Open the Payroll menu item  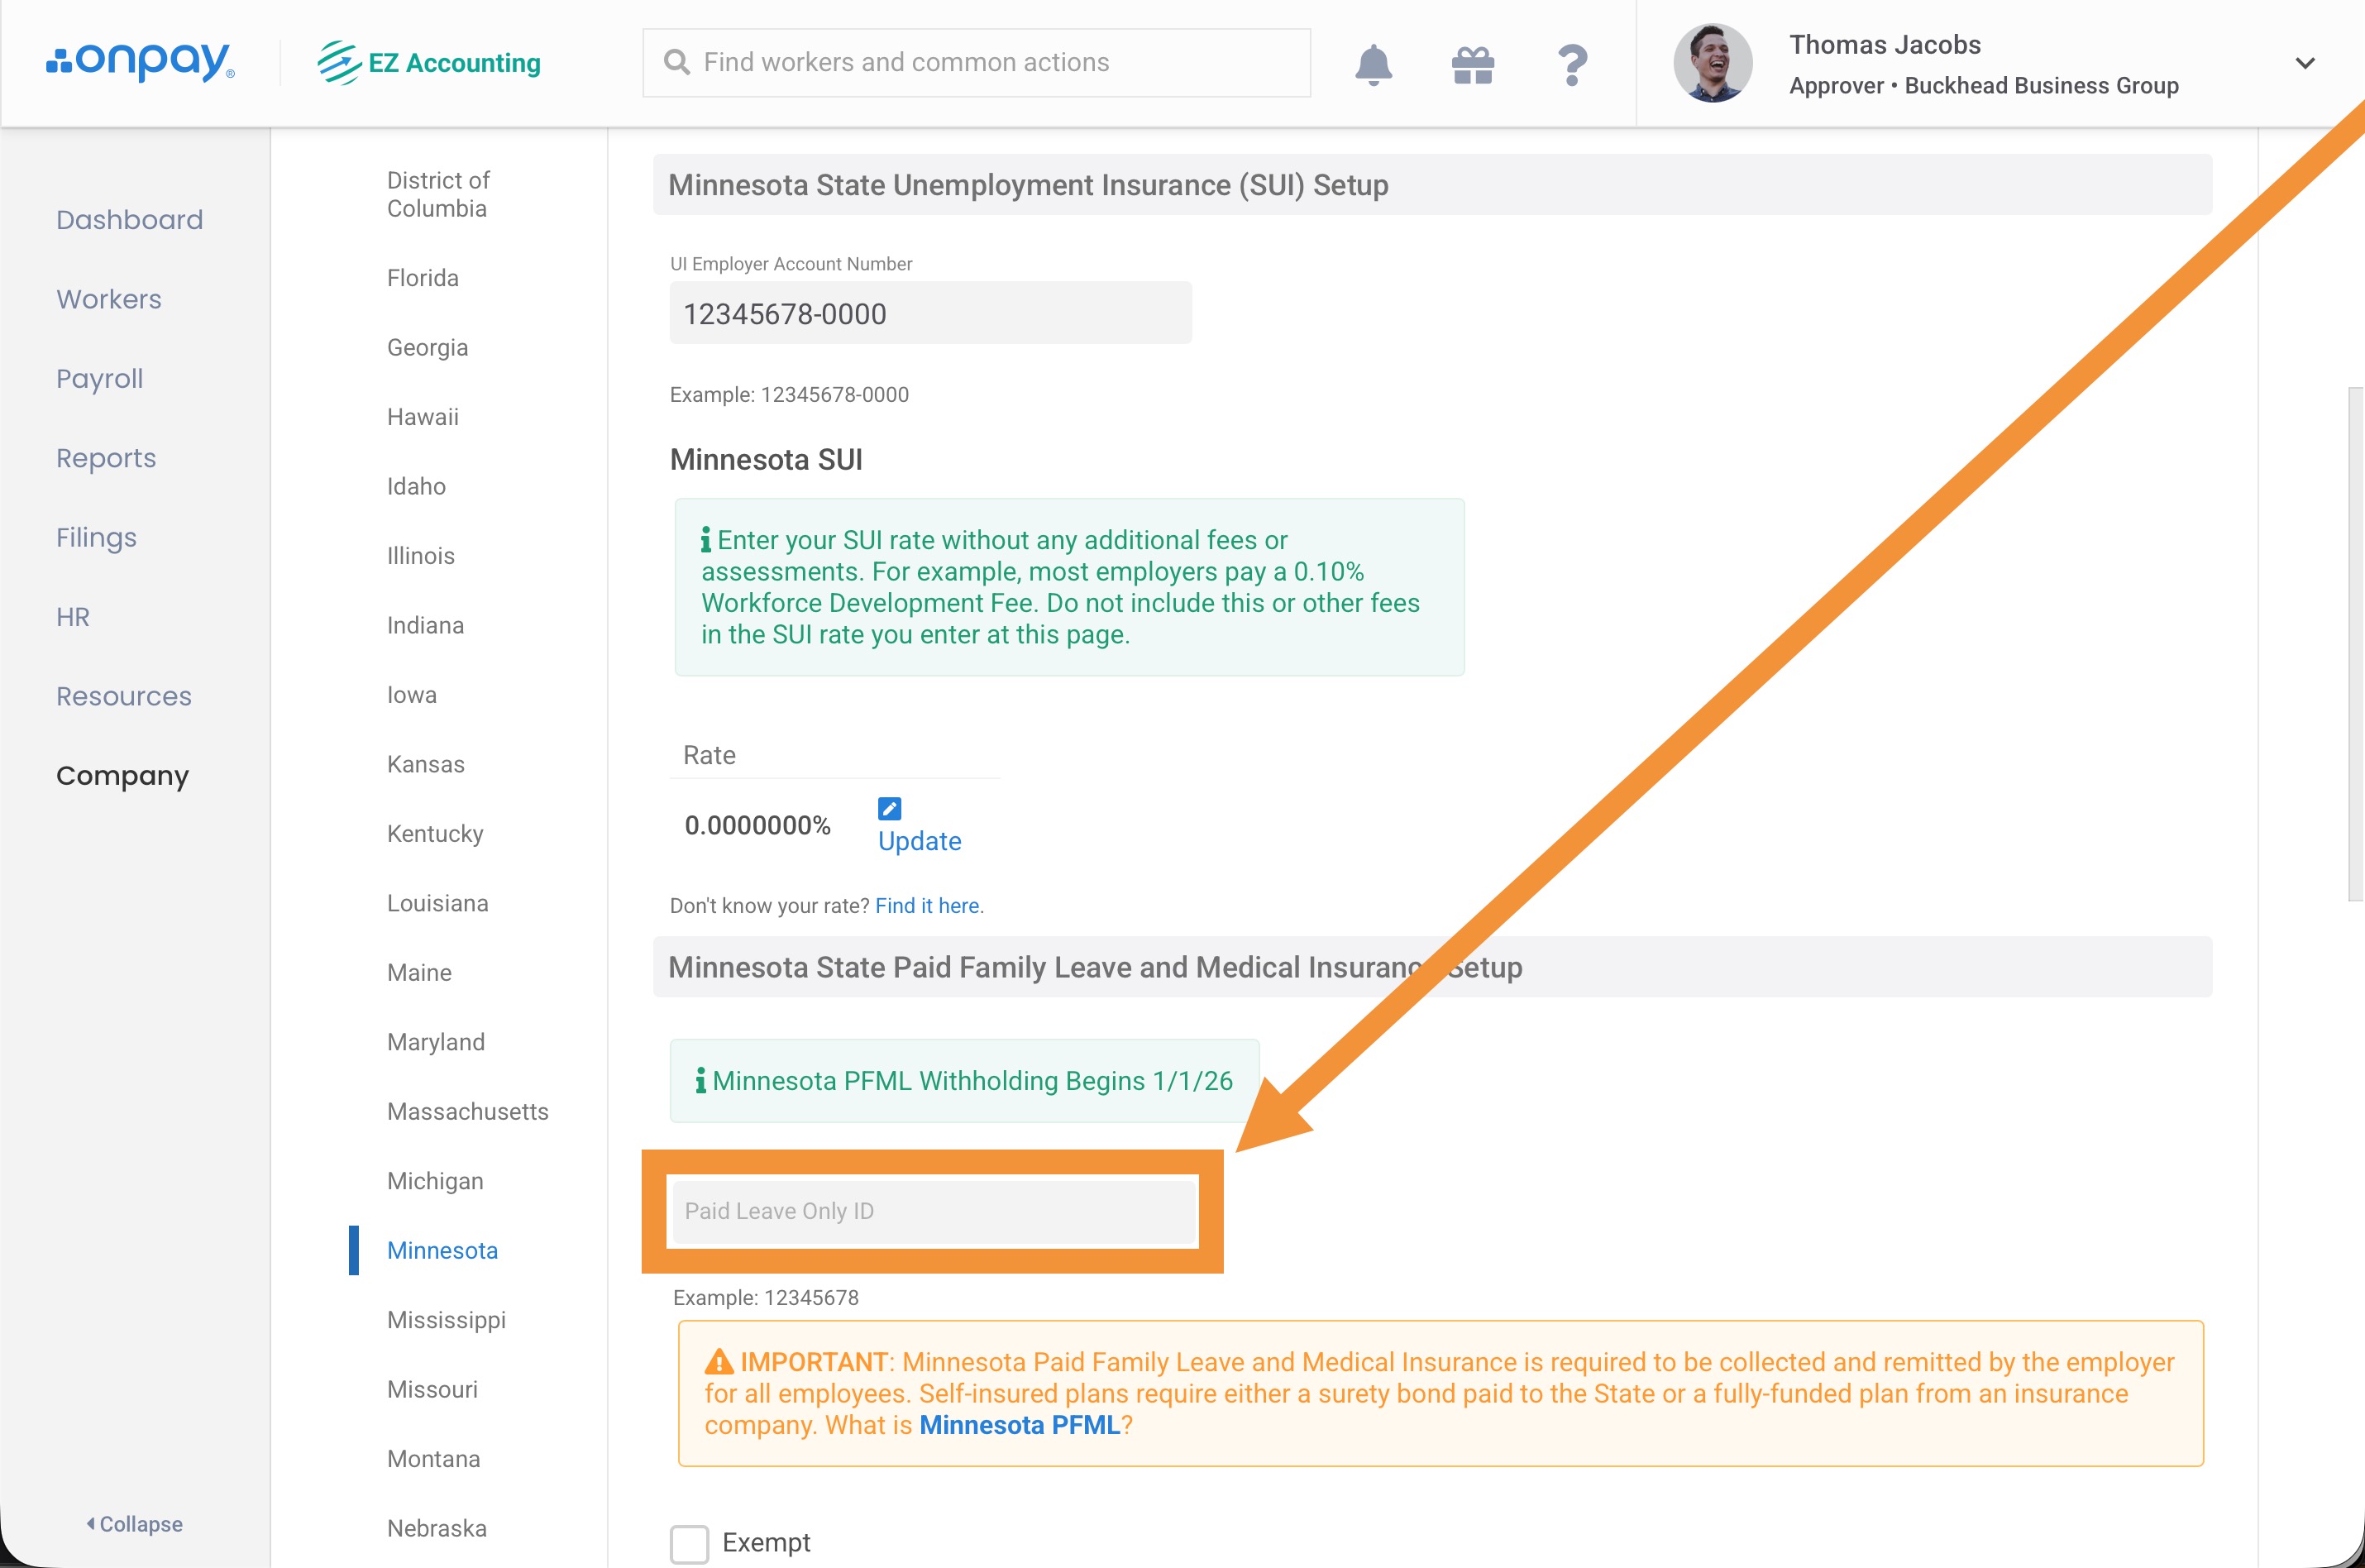pos(100,379)
